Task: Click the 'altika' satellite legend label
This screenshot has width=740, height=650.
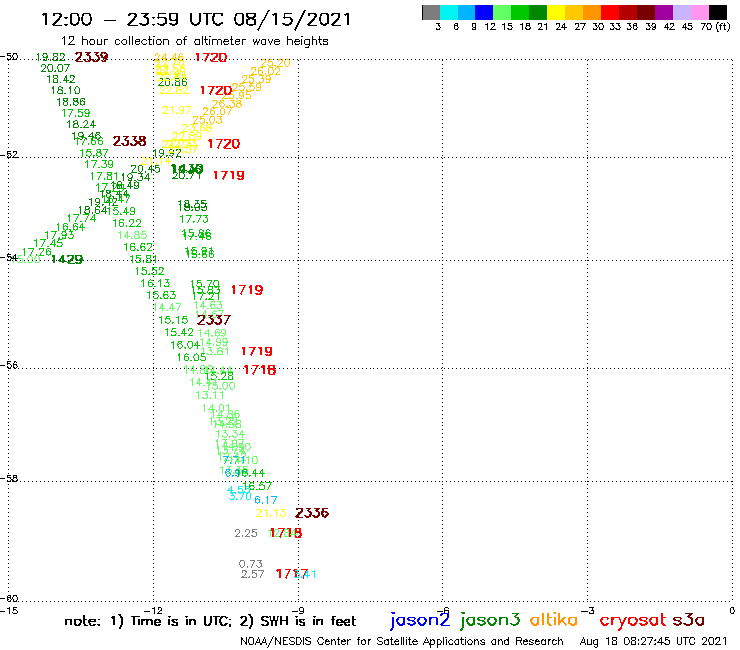Action: click(554, 620)
